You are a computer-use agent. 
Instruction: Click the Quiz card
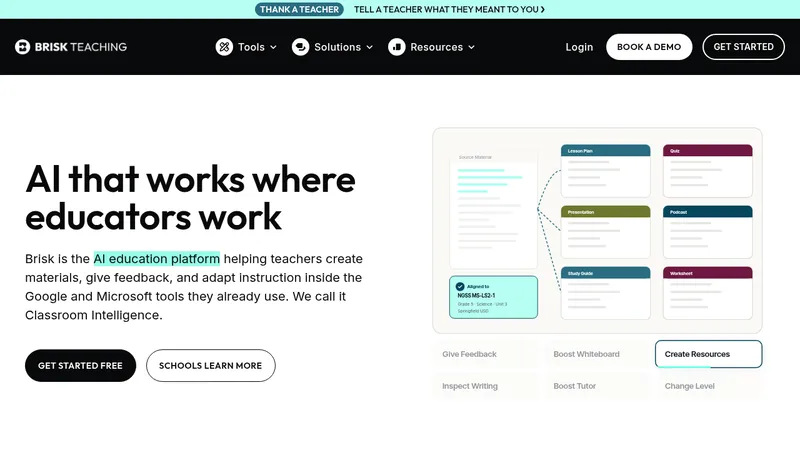click(x=708, y=171)
